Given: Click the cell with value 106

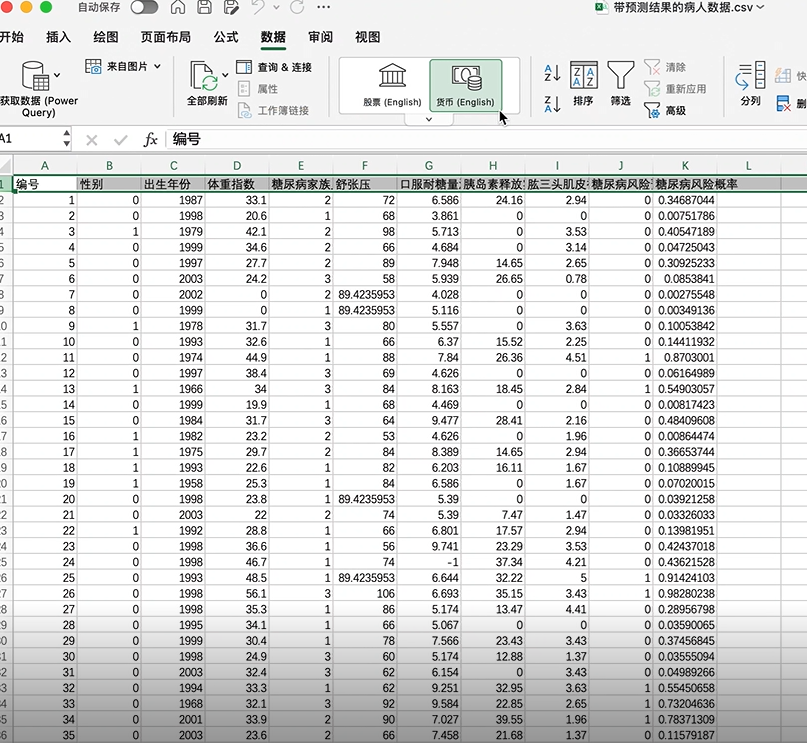Looking at the screenshot, I should (365, 594).
